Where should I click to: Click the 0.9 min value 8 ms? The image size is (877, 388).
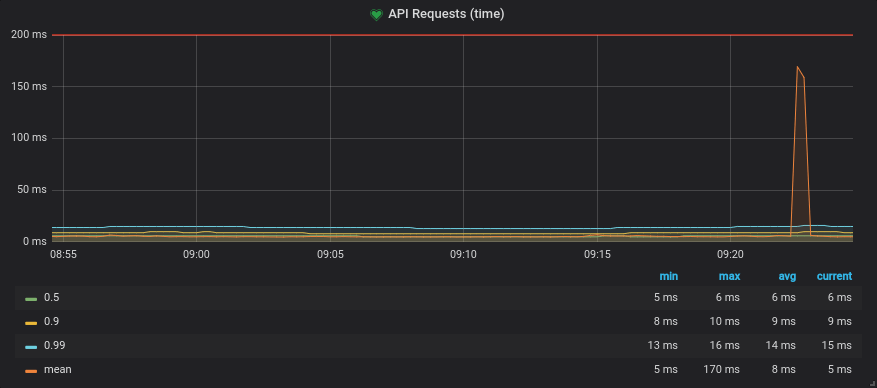pyautogui.click(x=666, y=321)
